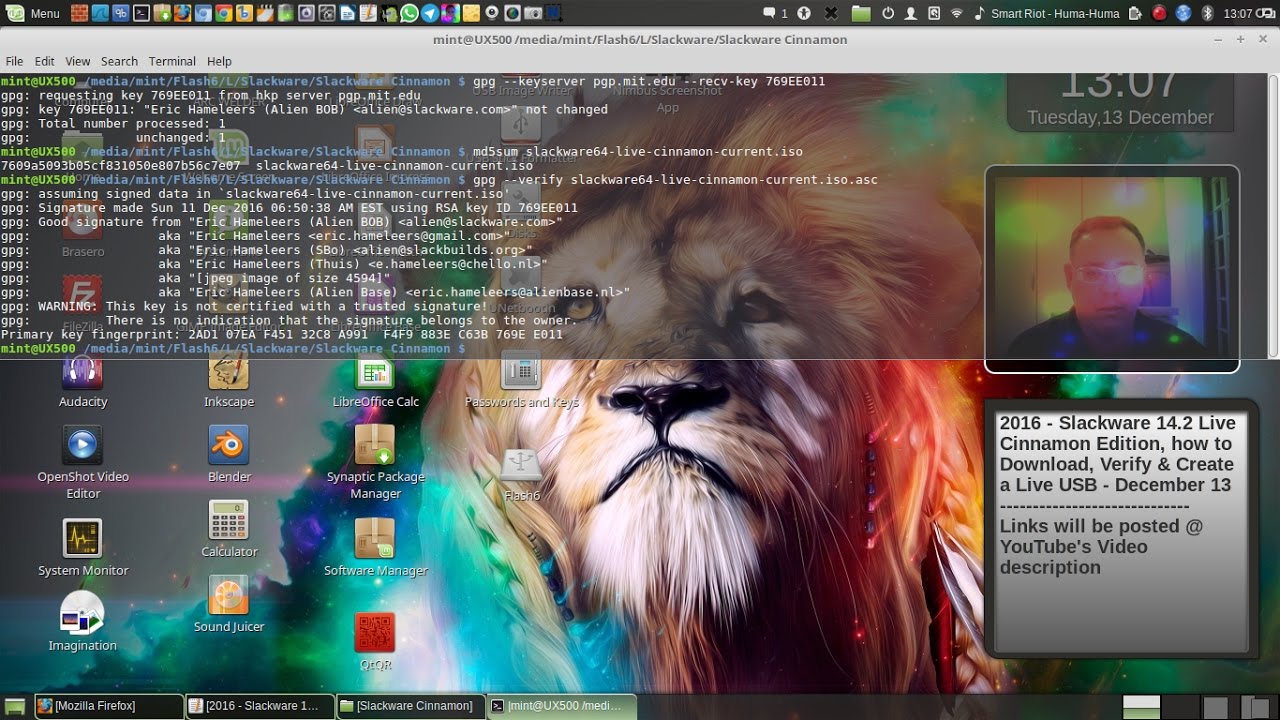Image resolution: width=1280 pixels, height=720 pixels.
Task: Switch to Slackware Cinnamon file manager task
Action: click(410, 706)
